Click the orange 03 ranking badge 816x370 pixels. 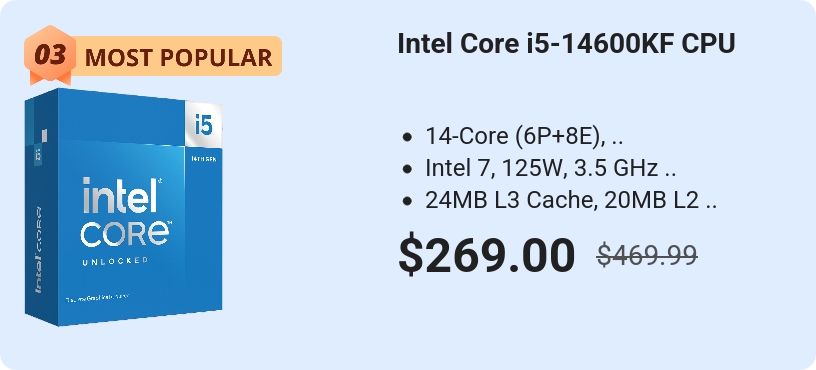tap(50, 54)
